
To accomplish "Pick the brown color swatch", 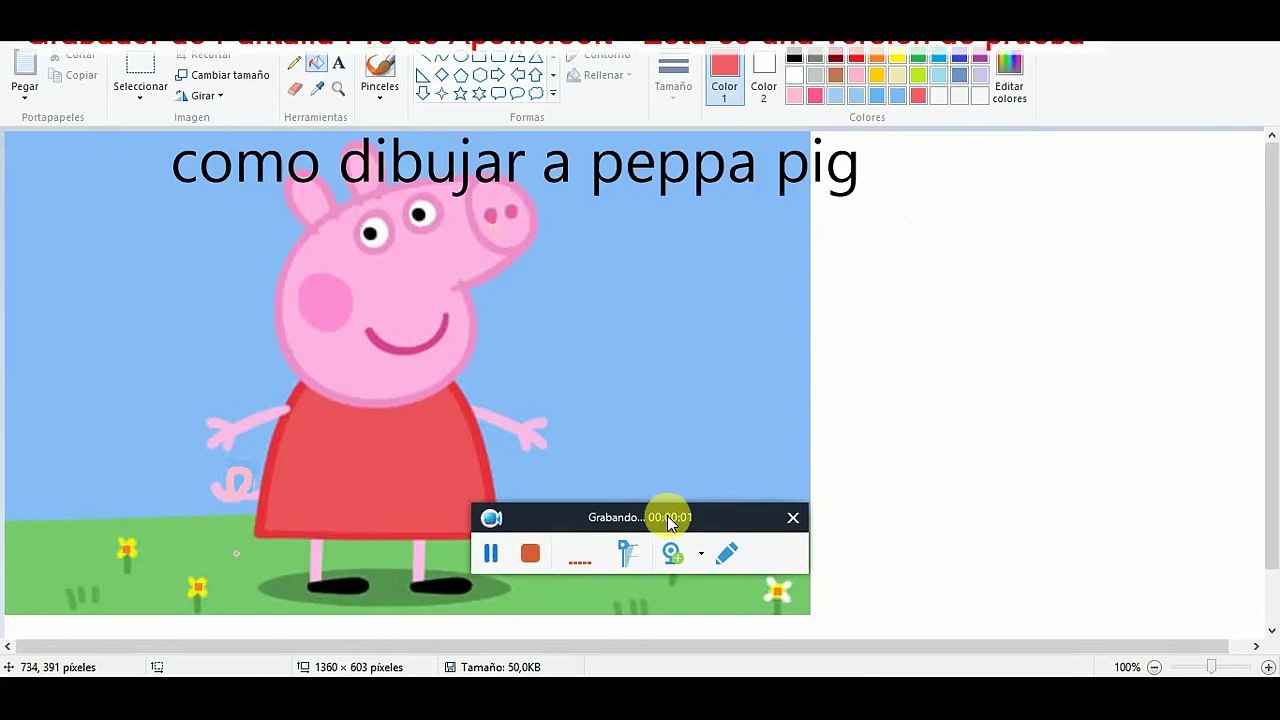I will click(x=836, y=76).
